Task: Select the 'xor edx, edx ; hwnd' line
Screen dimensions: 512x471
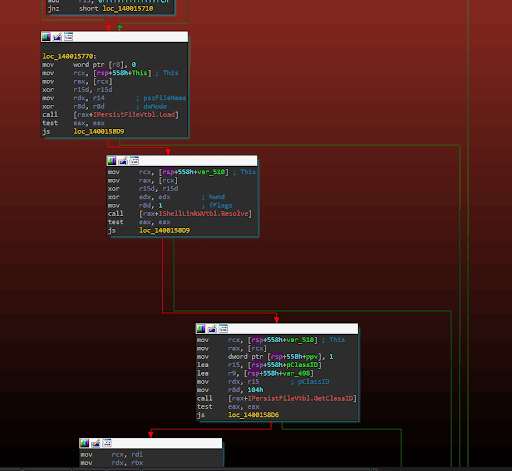Action: (x=166, y=197)
